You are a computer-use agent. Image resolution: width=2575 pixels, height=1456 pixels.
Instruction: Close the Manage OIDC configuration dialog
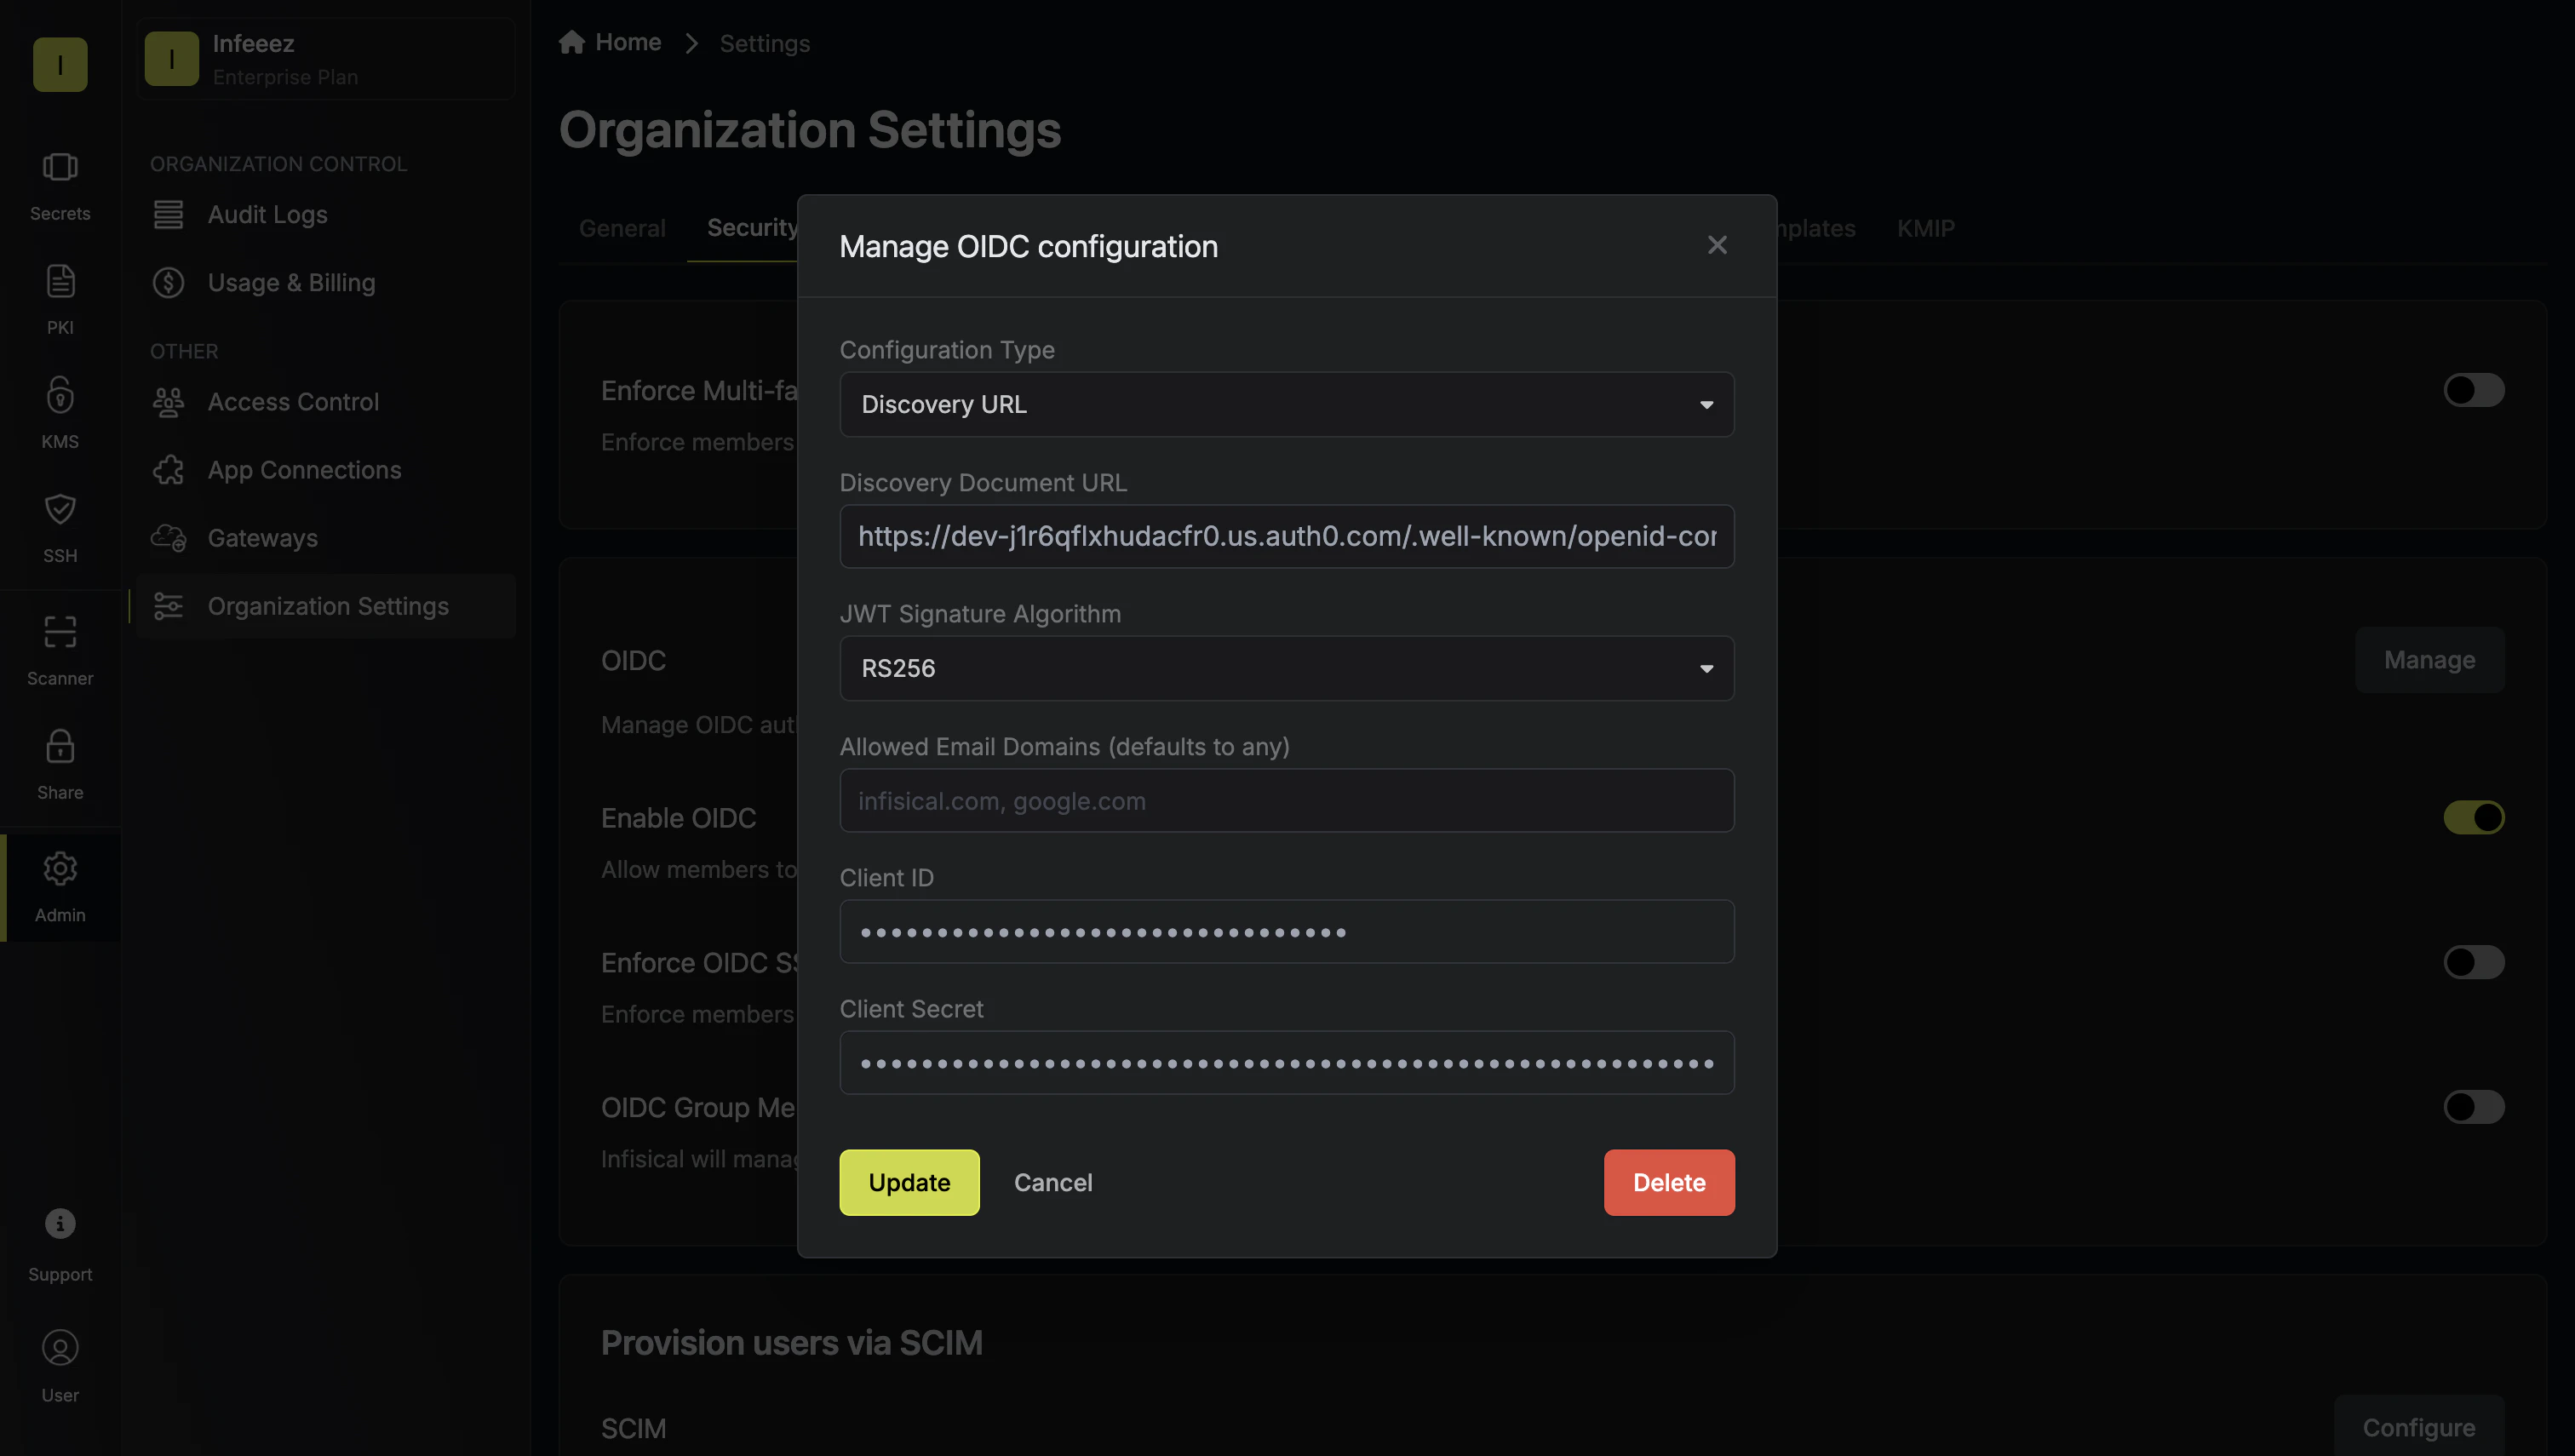1717,245
